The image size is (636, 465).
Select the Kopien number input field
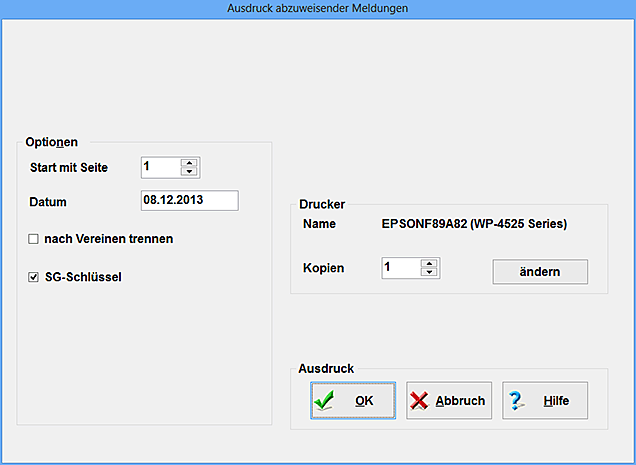(x=400, y=268)
